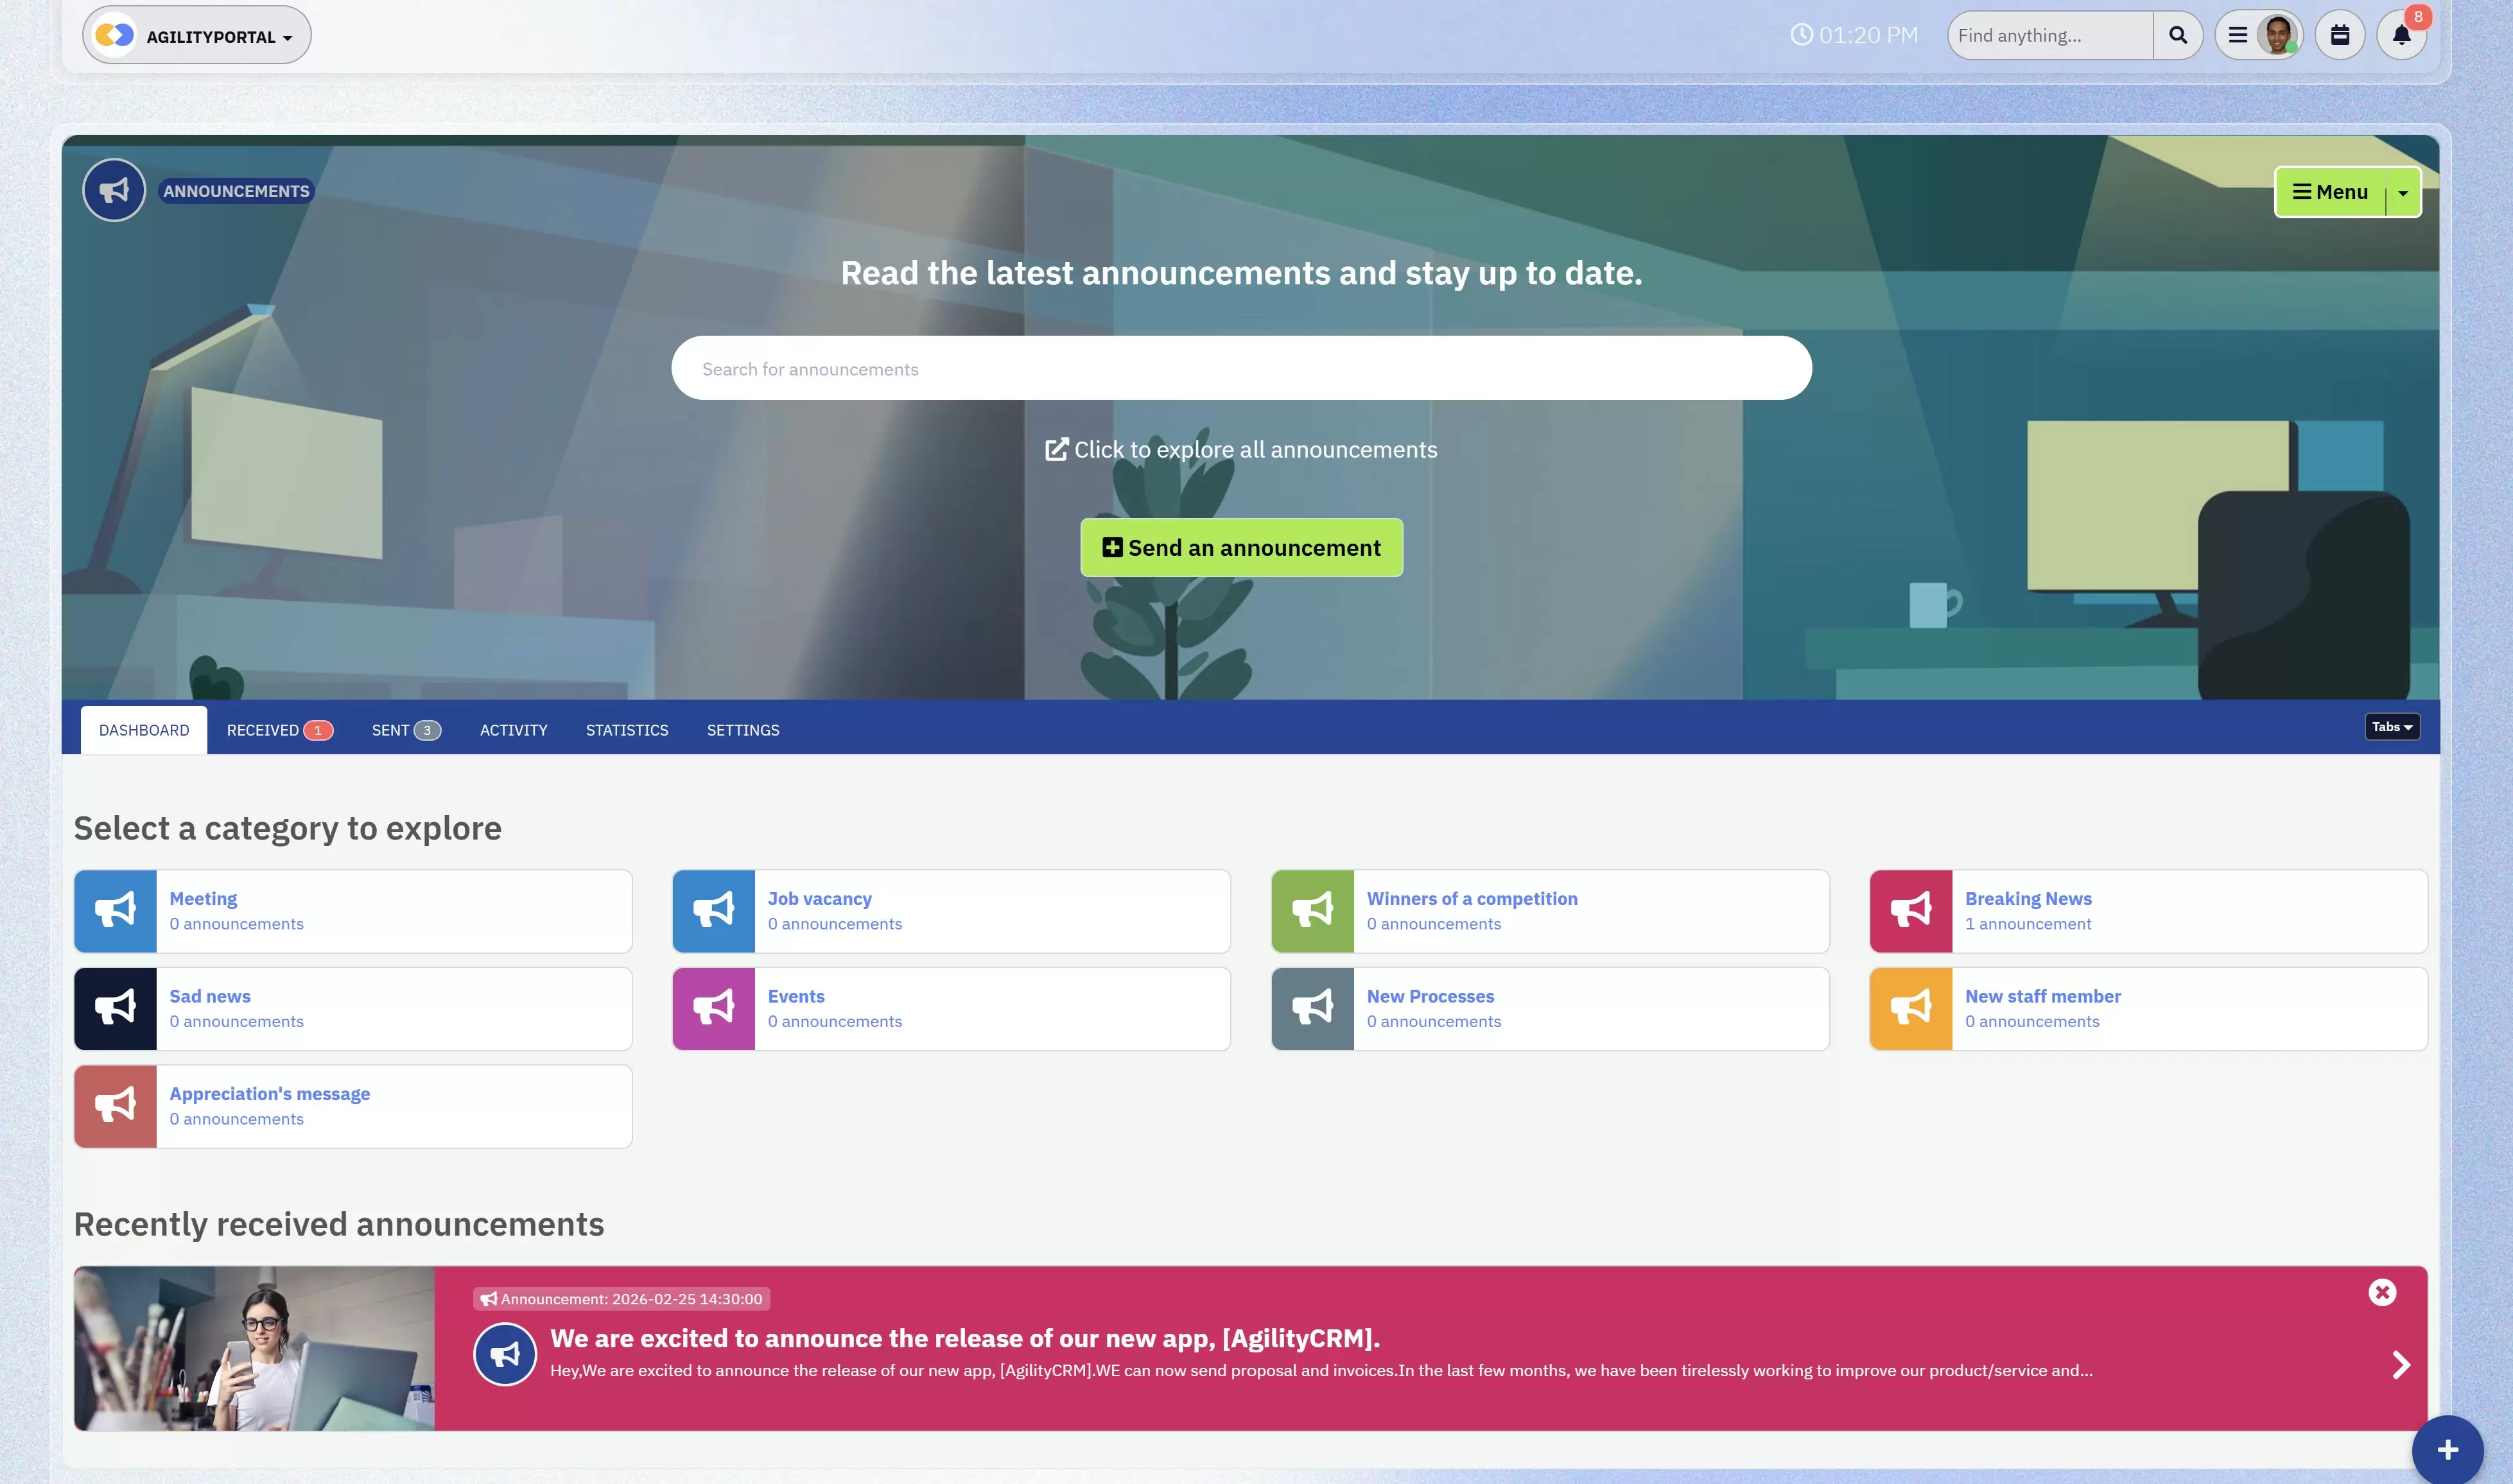The width and height of the screenshot is (2513, 1484).
Task: Click the Announcements megaphone icon in the banner
Action: click(114, 190)
